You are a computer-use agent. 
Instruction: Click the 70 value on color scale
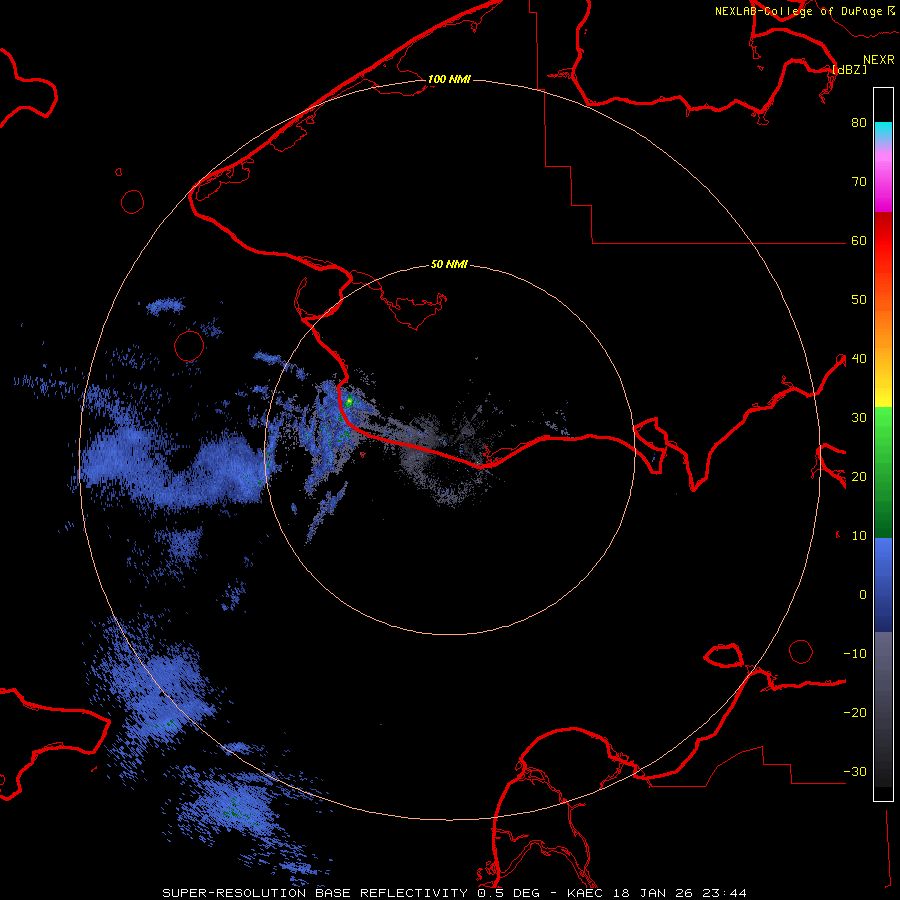[859, 181]
